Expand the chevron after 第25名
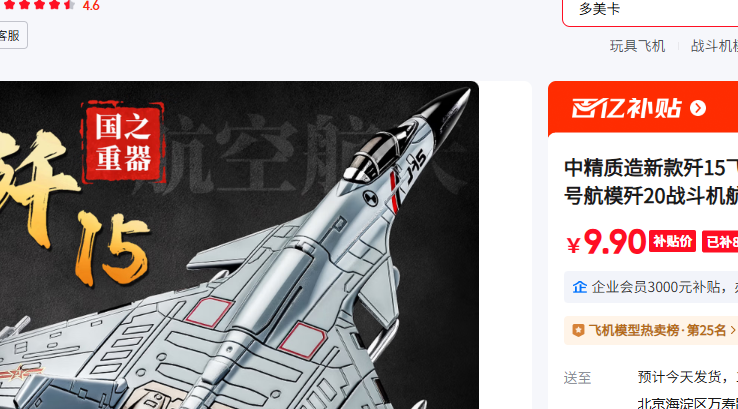The height and width of the screenshot is (409, 738). click(x=733, y=330)
